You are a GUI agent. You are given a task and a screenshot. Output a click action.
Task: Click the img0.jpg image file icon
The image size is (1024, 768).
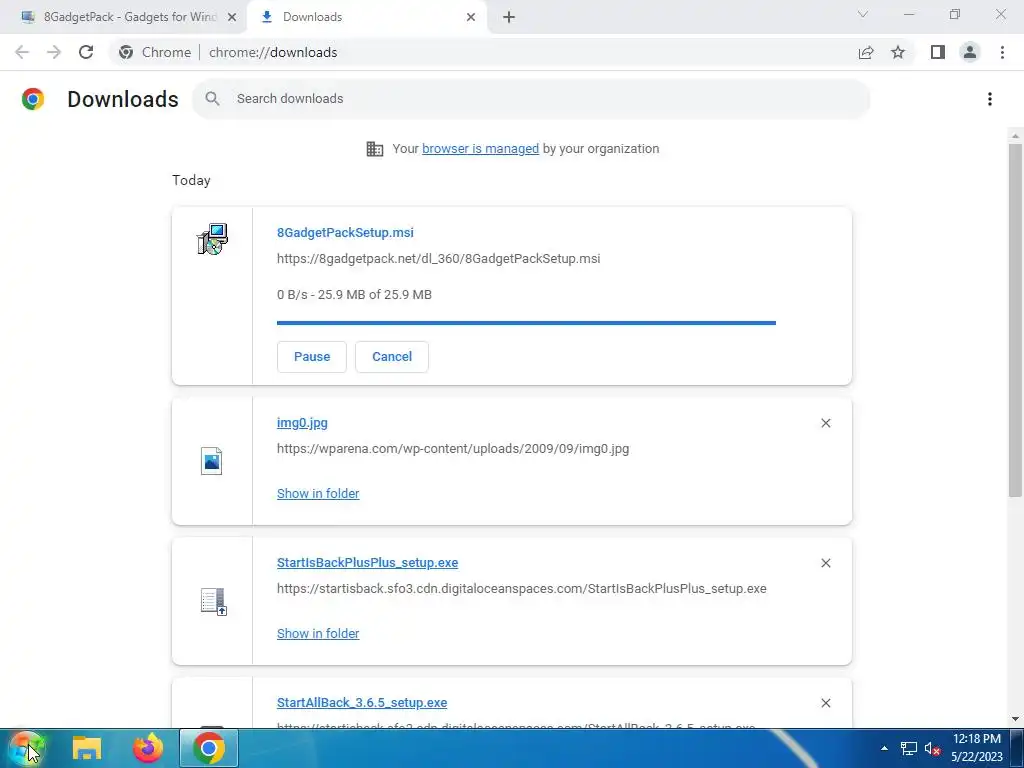(x=212, y=461)
